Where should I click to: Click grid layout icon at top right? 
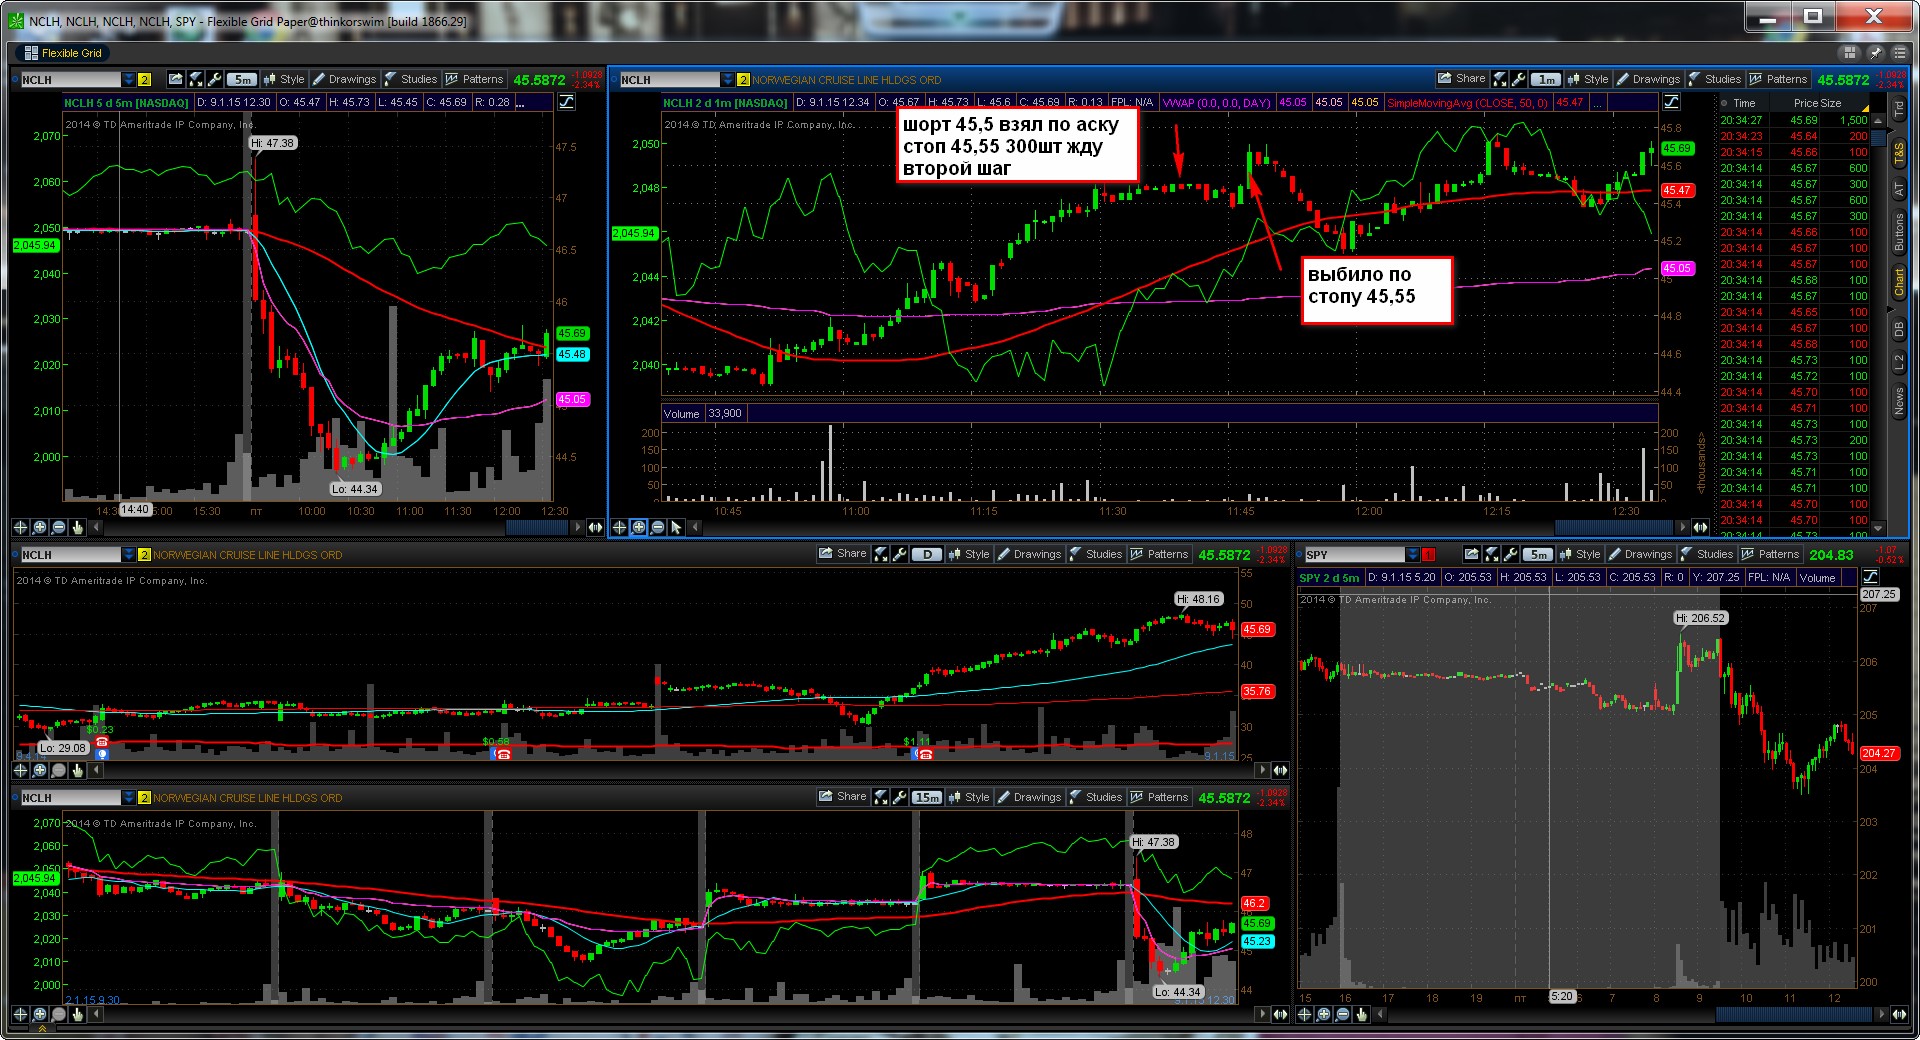1850,53
